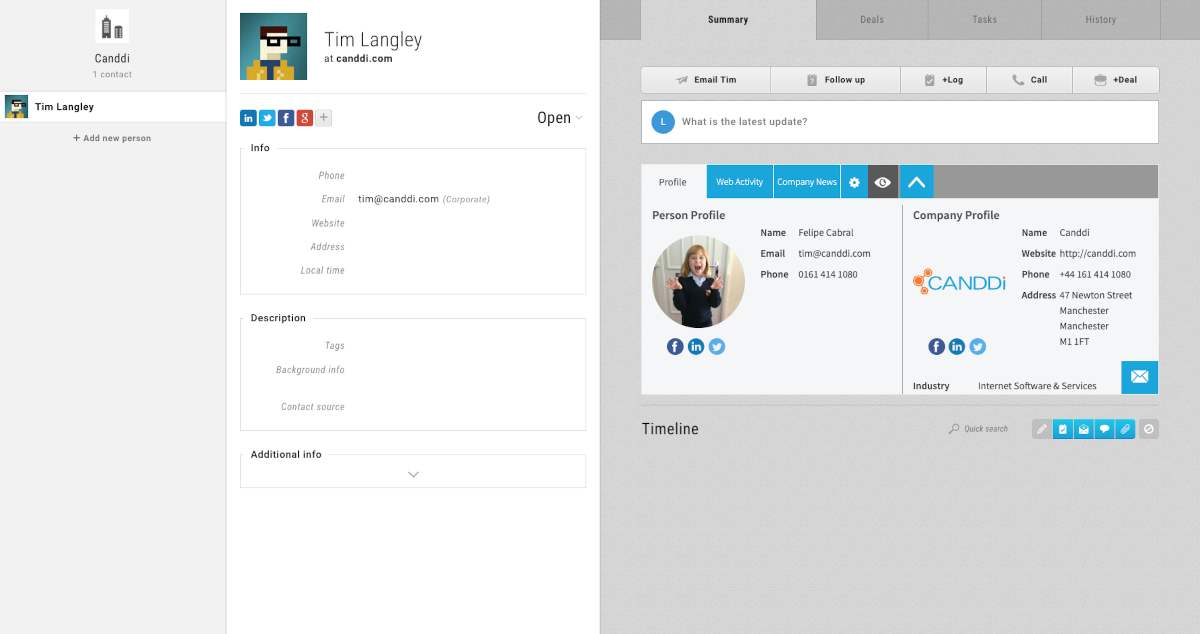This screenshot has width=1200, height=634.
Task: Open Tim Langley's Google Plus icon
Action: 305,118
